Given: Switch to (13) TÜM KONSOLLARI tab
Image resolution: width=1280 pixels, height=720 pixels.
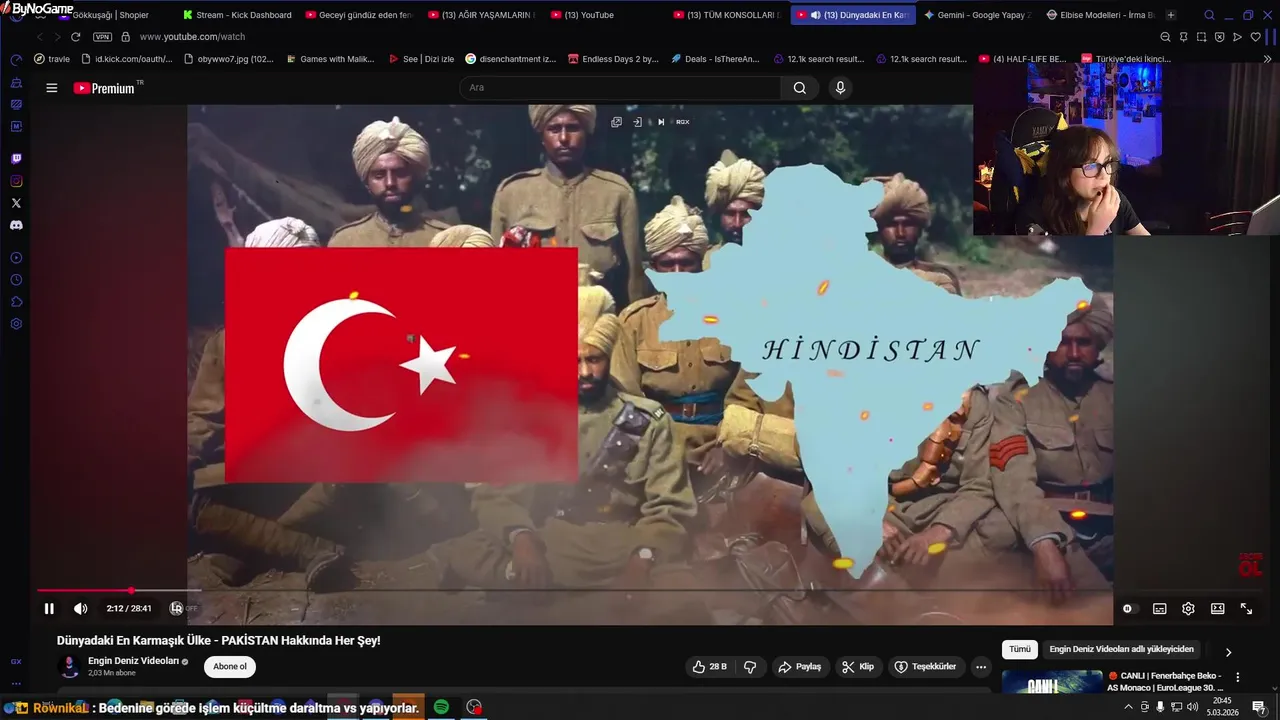Looking at the screenshot, I should 727,15.
